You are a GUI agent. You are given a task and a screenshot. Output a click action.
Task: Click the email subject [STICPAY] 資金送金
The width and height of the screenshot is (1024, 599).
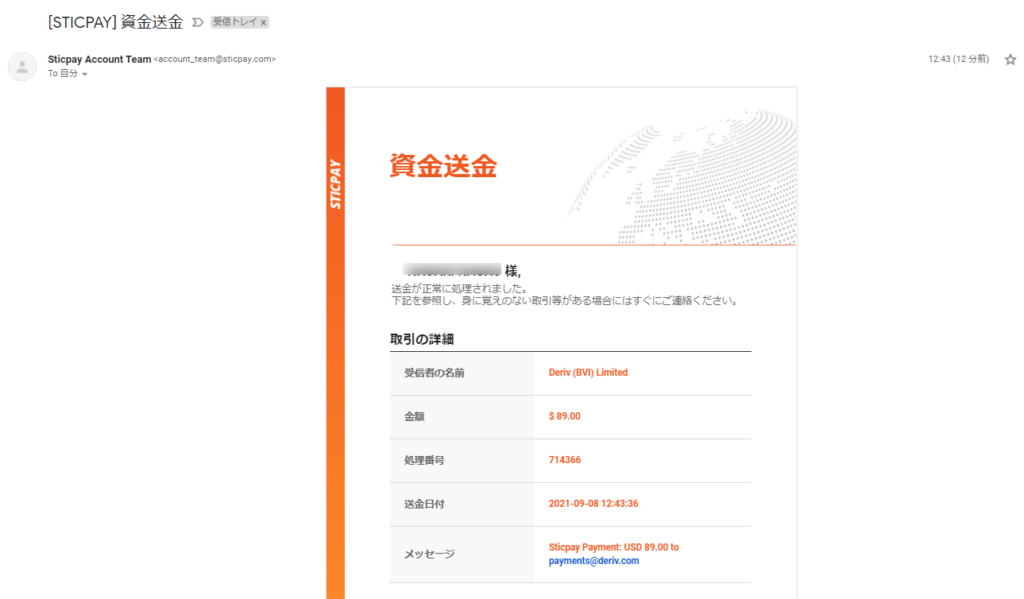116,22
